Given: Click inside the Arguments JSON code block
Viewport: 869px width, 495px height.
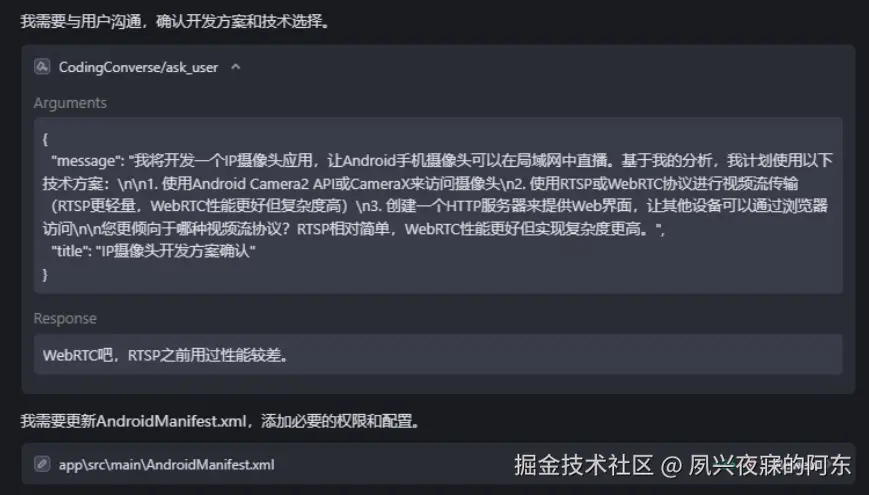Looking at the screenshot, I should click(x=438, y=206).
